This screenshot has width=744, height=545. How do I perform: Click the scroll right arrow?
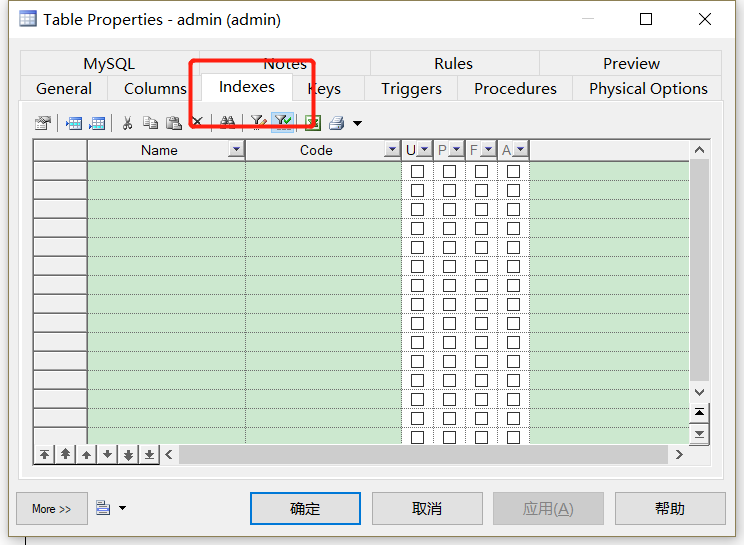click(679, 455)
